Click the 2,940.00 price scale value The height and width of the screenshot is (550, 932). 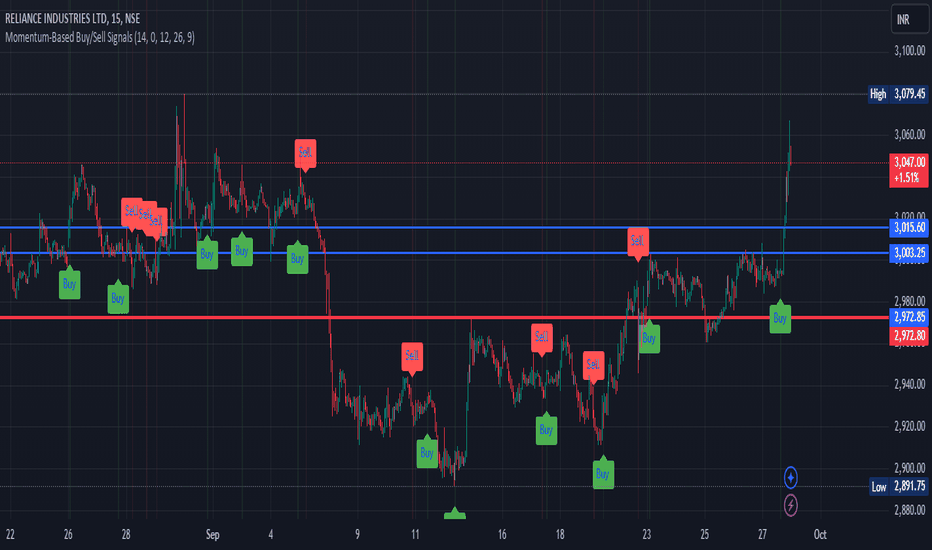pyautogui.click(x=909, y=384)
